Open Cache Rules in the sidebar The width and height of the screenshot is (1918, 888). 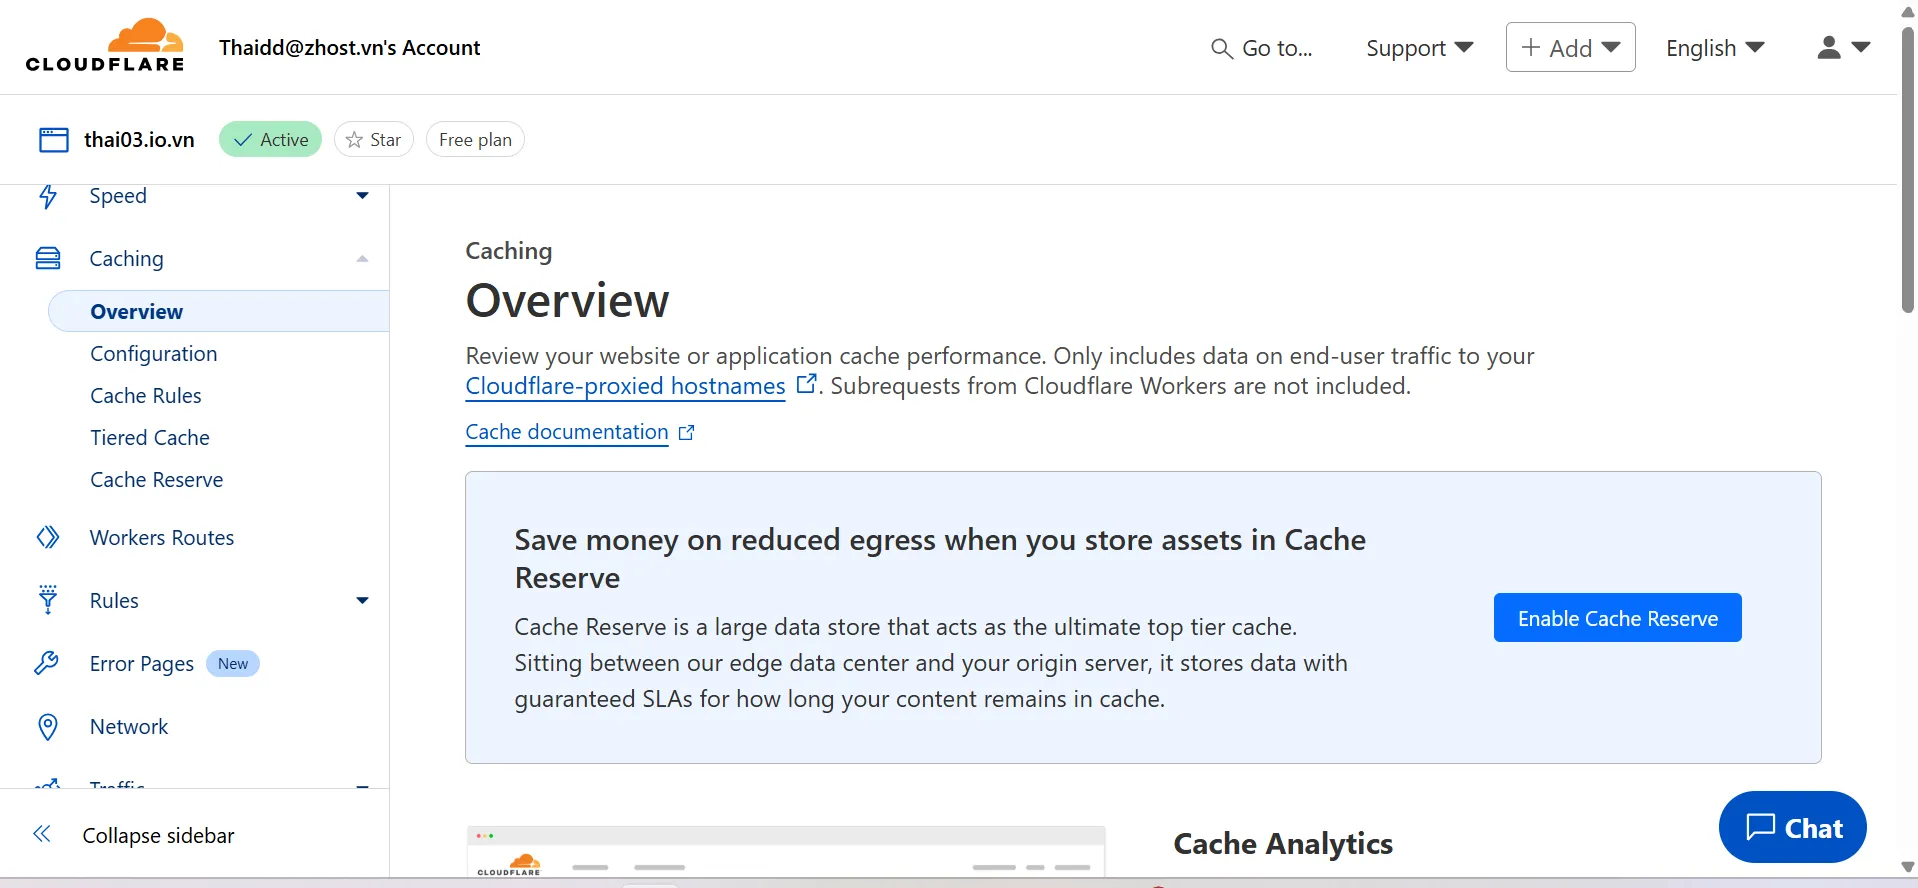pyautogui.click(x=146, y=396)
